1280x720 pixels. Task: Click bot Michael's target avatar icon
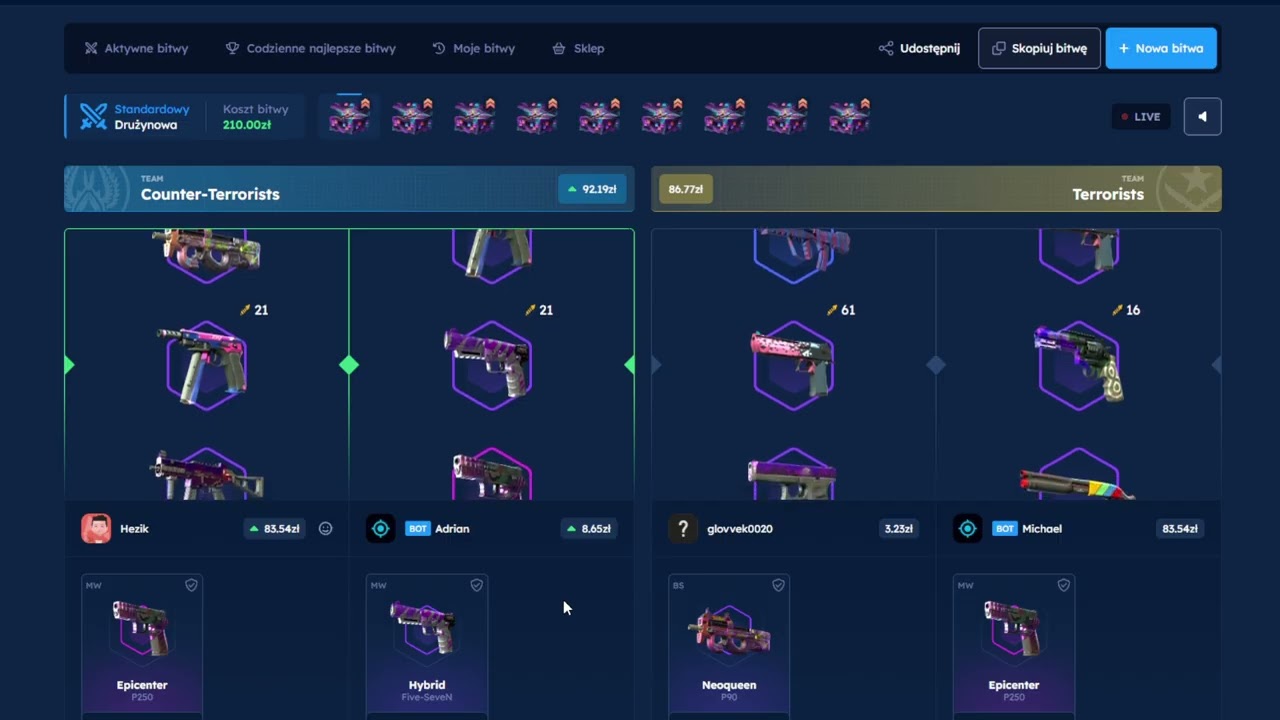click(967, 528)
